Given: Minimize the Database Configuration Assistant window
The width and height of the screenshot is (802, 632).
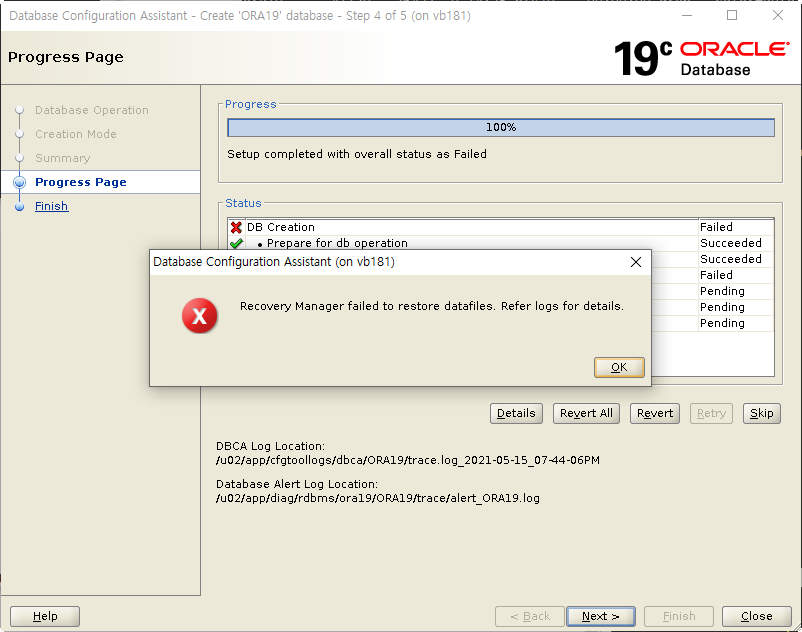Looking at the screenshot, I should pyautogui.click(x=687, y=15).
